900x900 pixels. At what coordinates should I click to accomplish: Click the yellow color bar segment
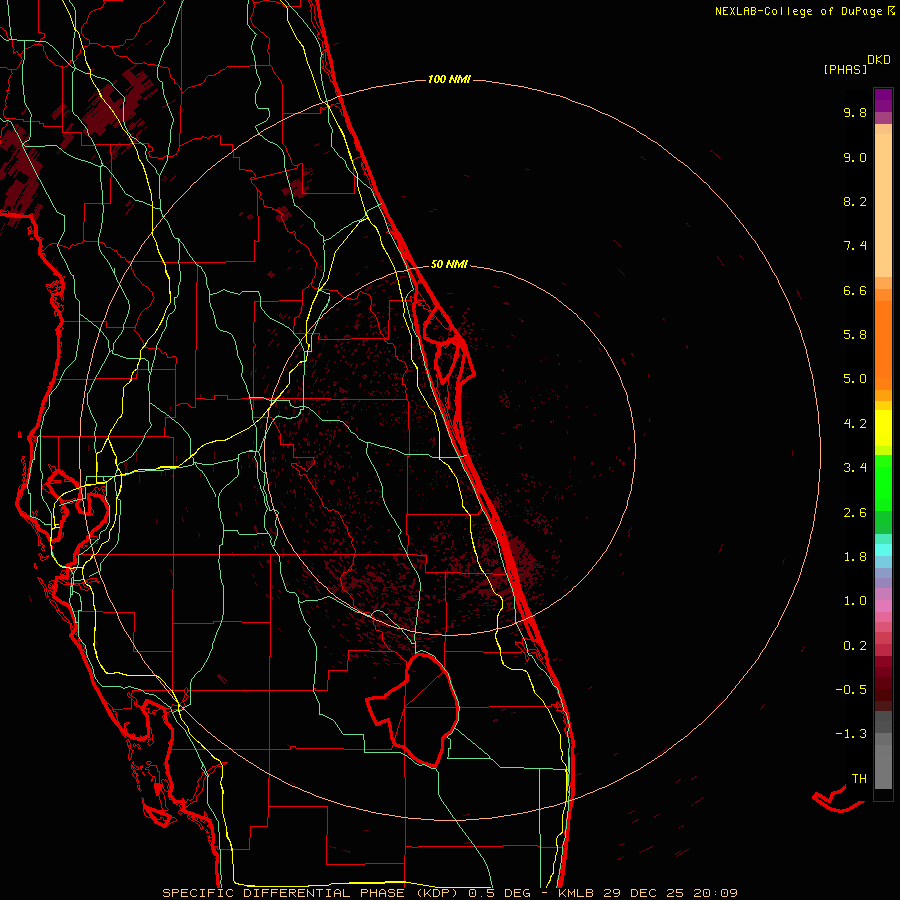click(883, 428)
